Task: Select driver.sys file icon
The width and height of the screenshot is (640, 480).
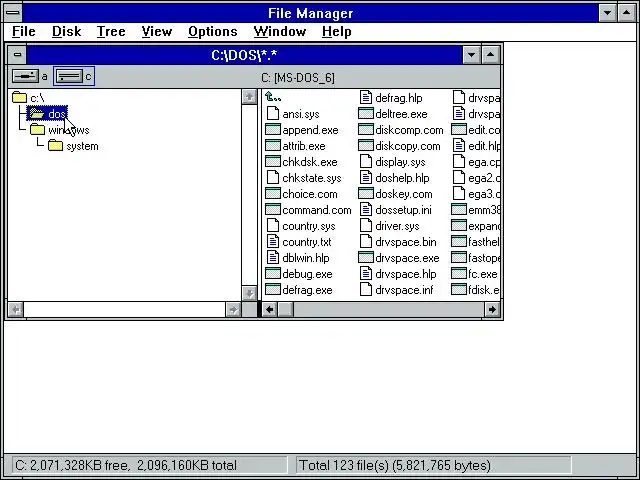Action: [x=366, y=225]
